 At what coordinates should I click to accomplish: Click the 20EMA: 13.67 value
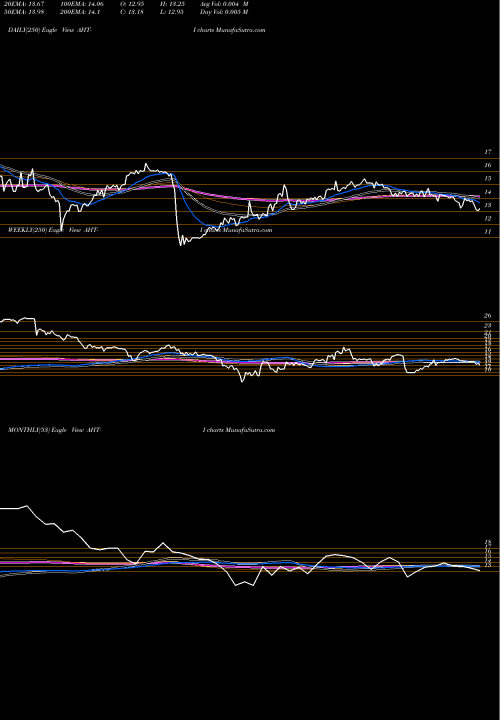click(x=24, y=4)
